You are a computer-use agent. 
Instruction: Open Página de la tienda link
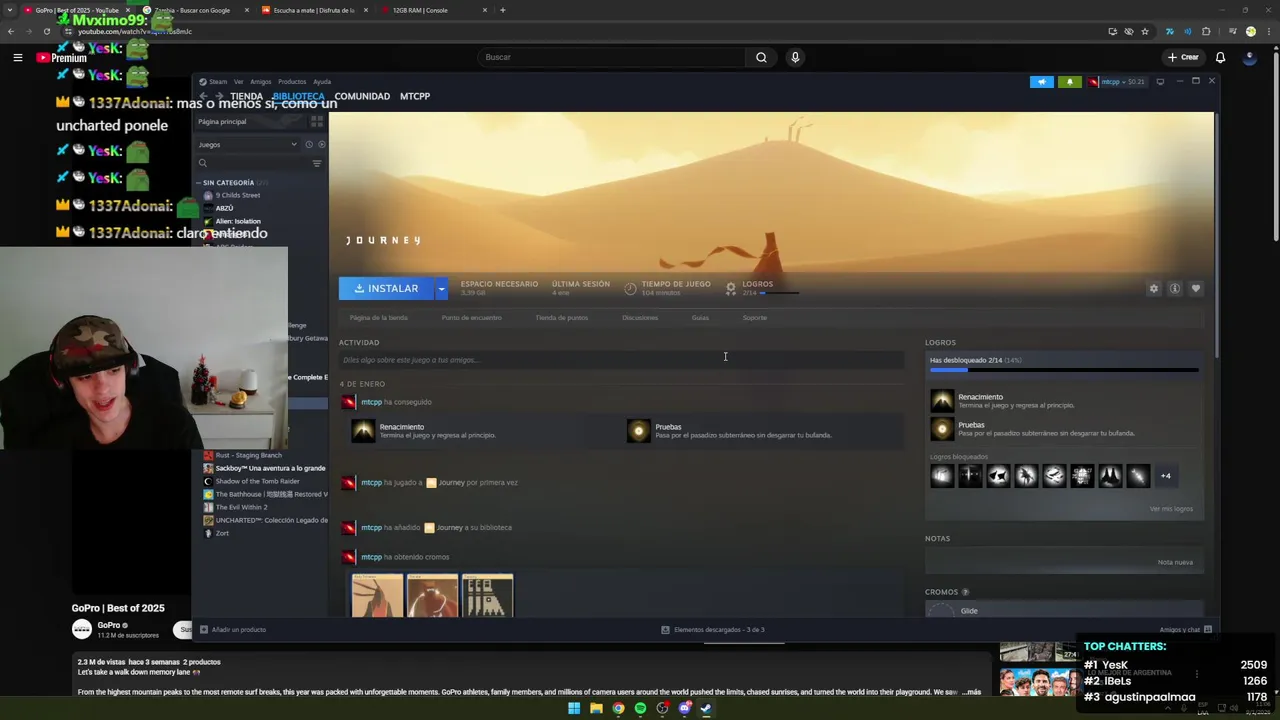(x=379, y=317)
